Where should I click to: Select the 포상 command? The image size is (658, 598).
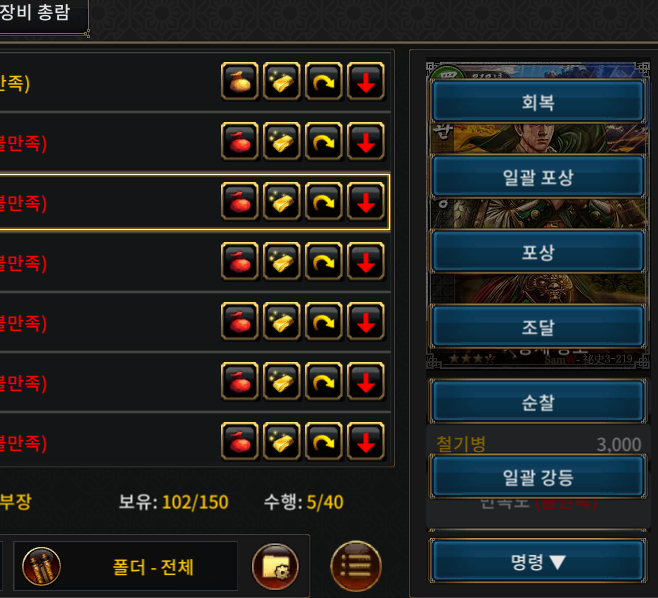pyautogui.click(x=538, y=252)
